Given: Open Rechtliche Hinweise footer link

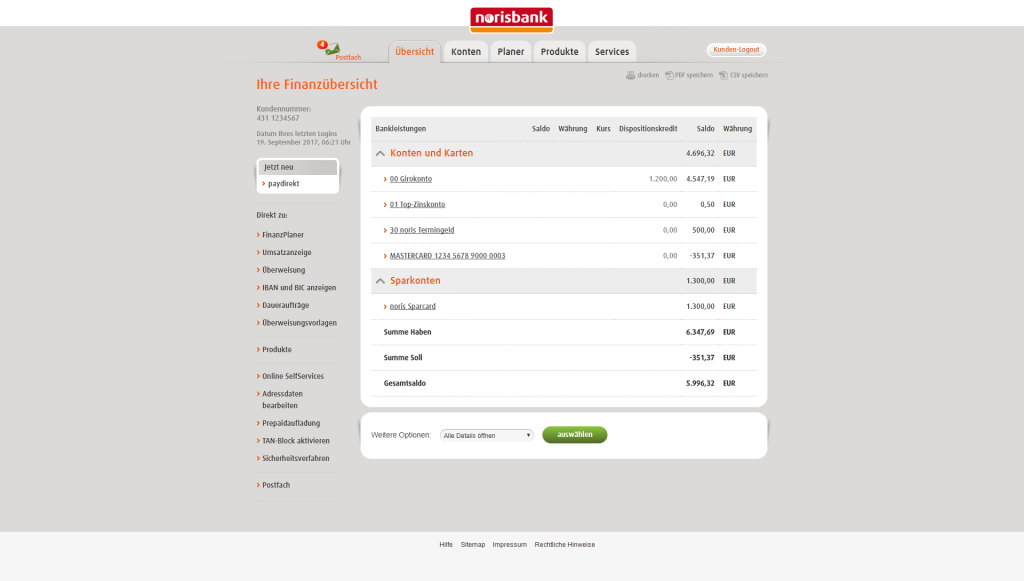Looking at the screenshot, I should pos(565,544).
